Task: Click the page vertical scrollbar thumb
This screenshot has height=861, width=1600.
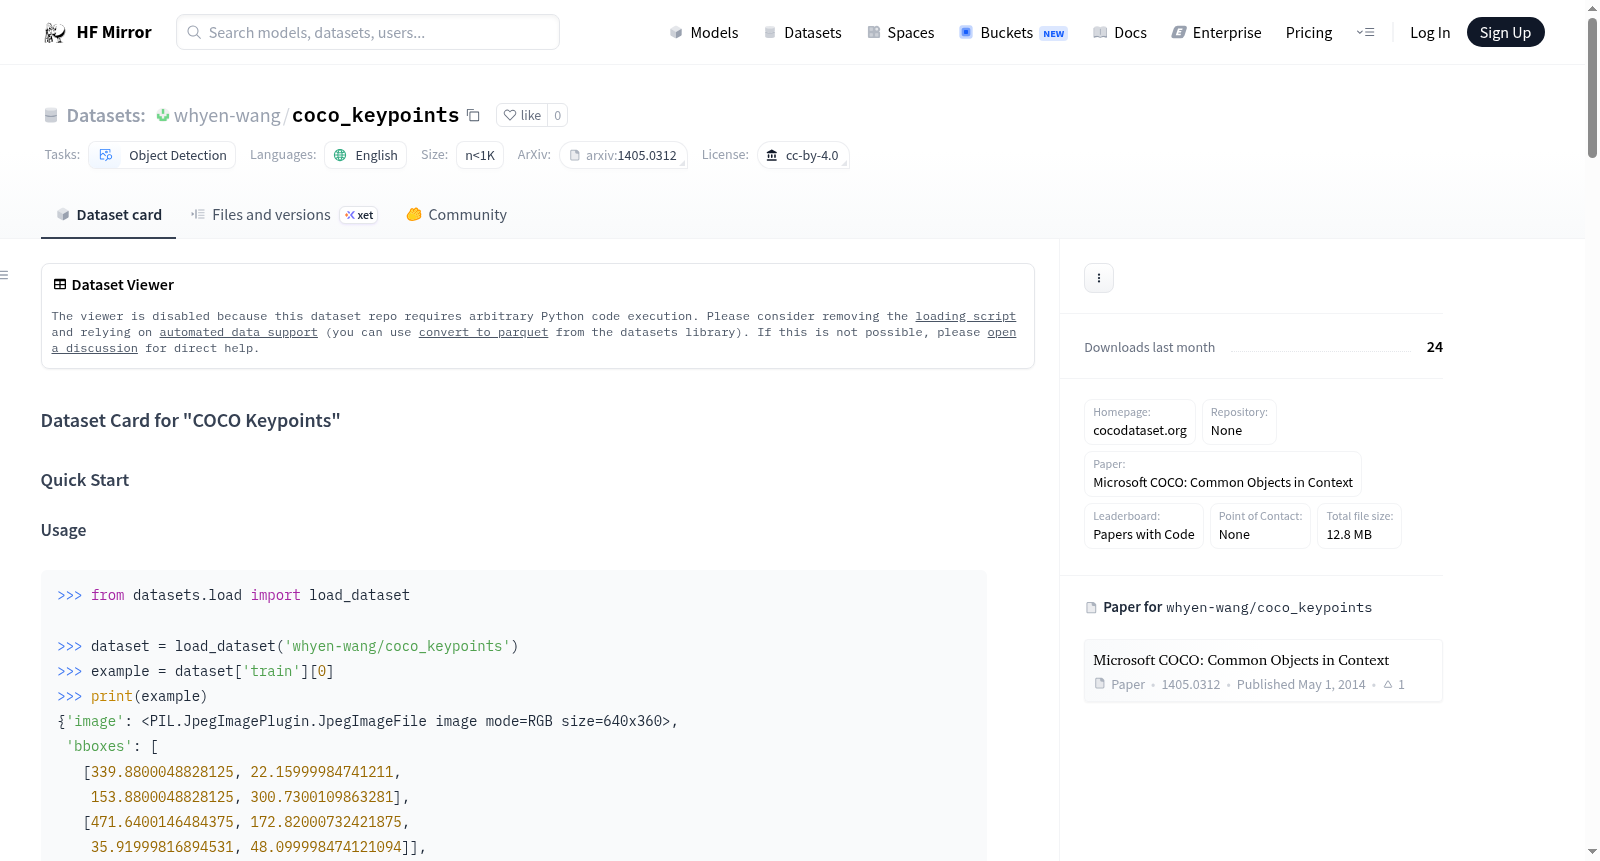Action: 1592,88
